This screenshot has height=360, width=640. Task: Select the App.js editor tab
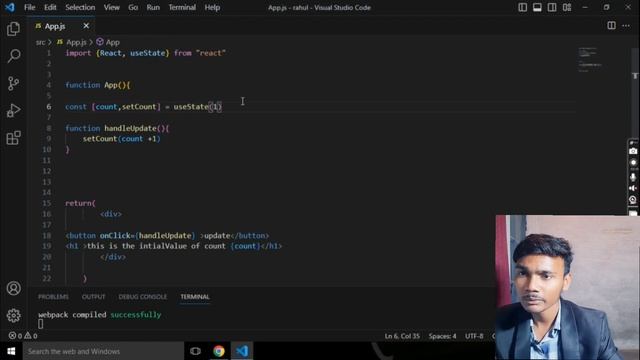[x=62, y=26]
